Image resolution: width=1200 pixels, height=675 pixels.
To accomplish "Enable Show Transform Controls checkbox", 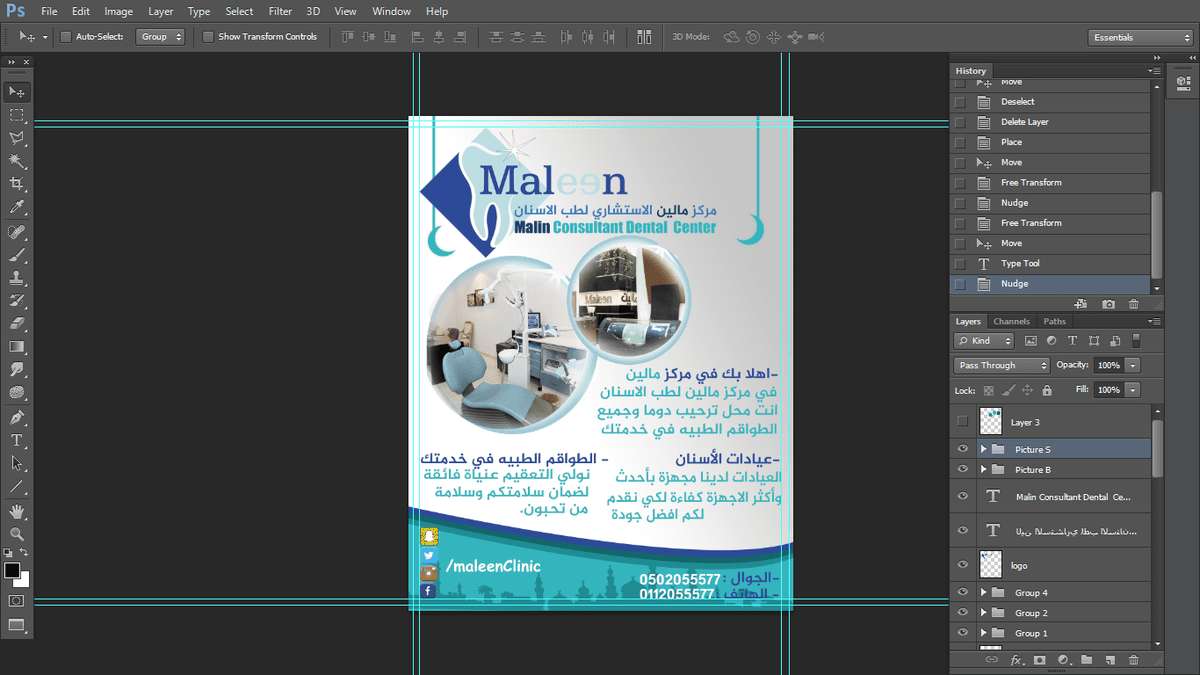I will click(x=208, y=37).
